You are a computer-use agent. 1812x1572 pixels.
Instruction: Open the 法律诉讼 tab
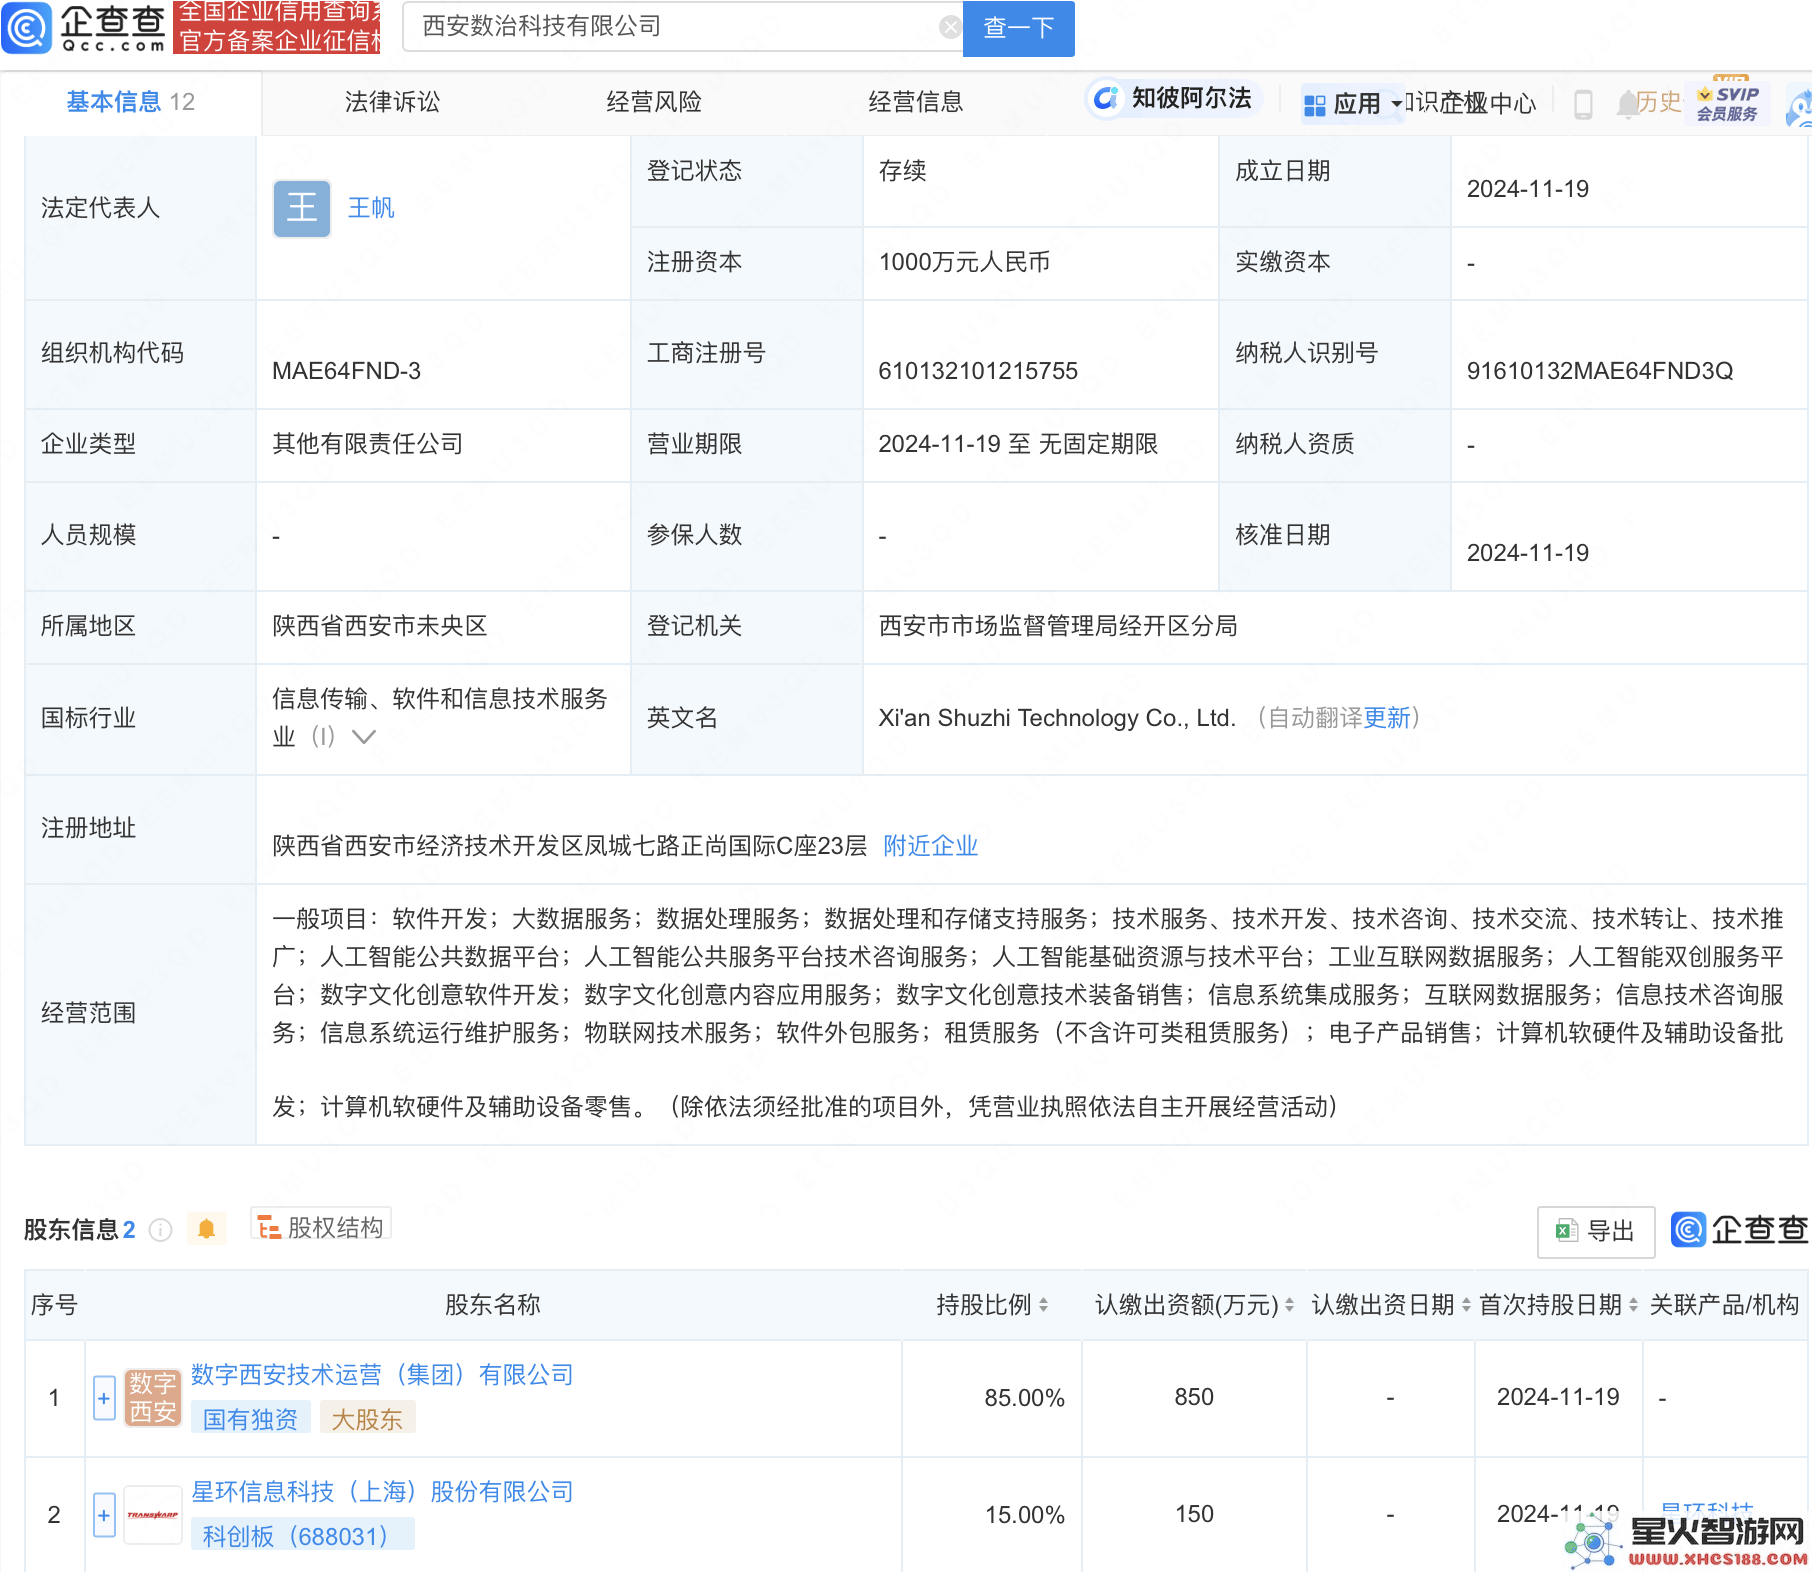tap(392, 102)
